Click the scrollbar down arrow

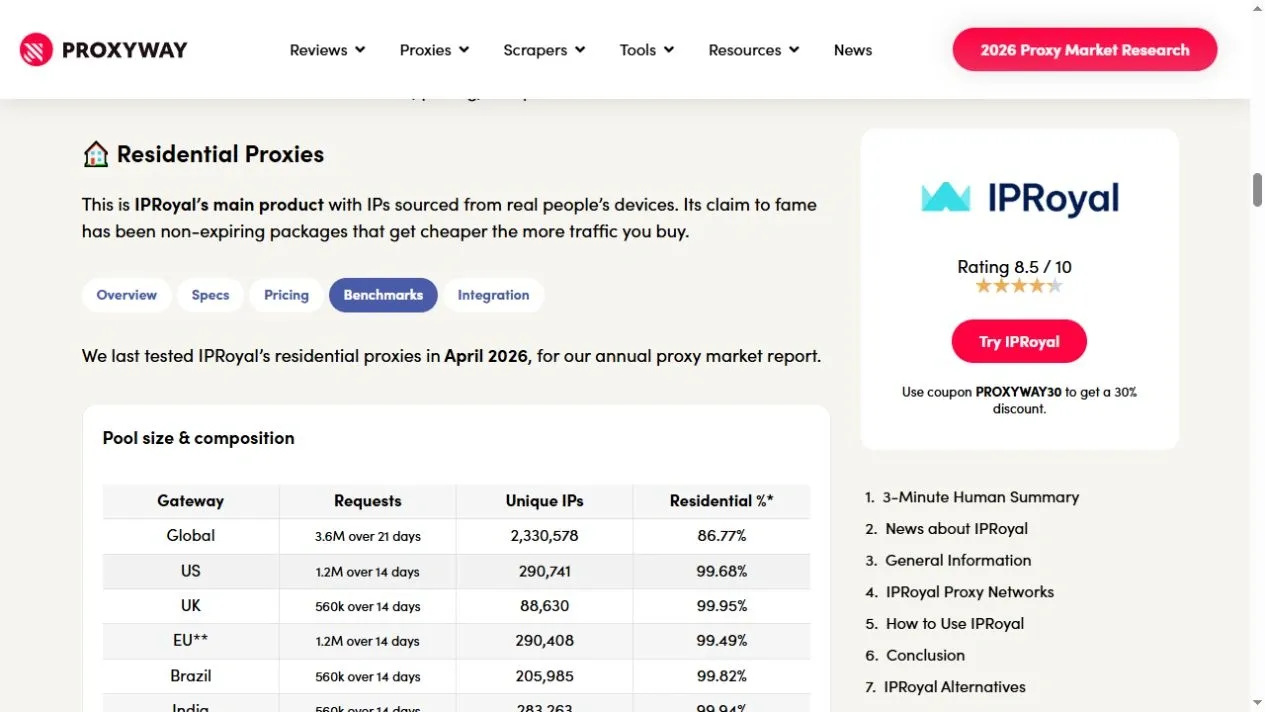(x=1257, y=703)
